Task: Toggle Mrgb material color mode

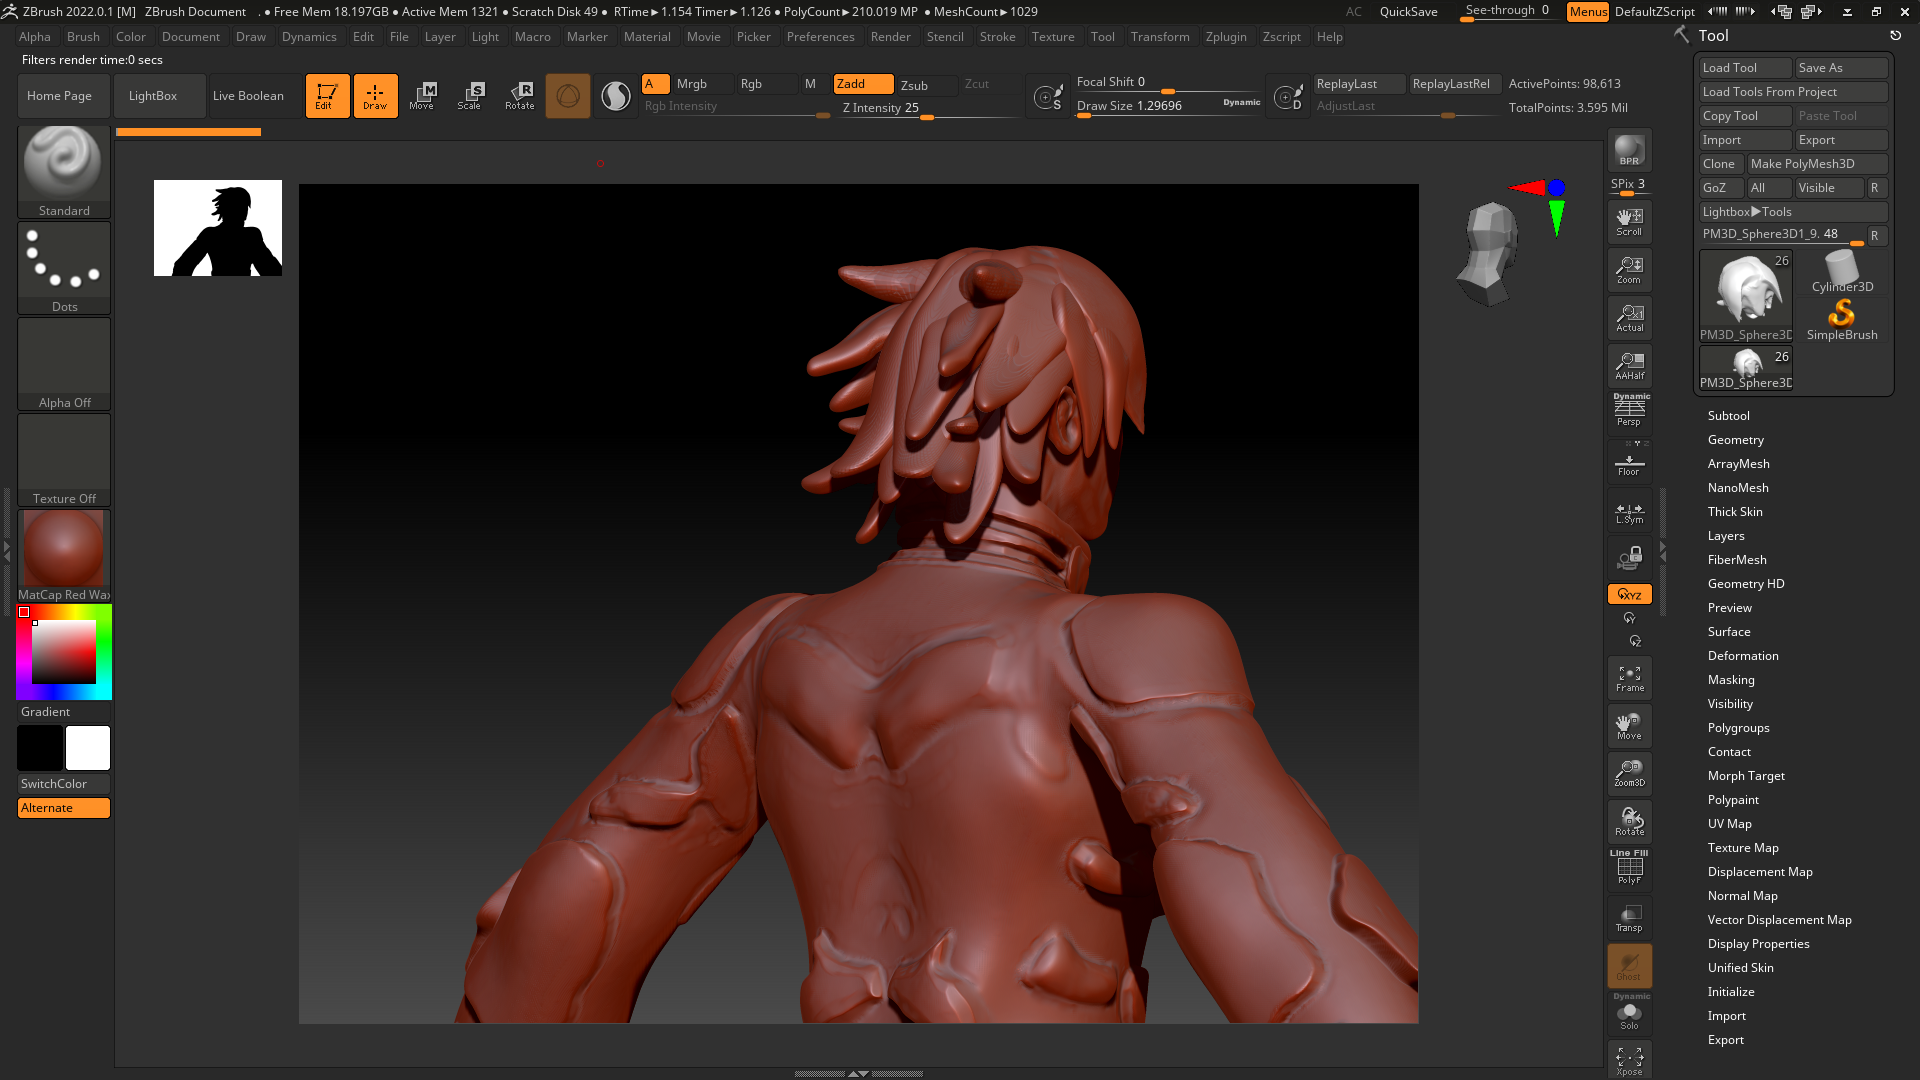Action: click(x=691, y=84)
